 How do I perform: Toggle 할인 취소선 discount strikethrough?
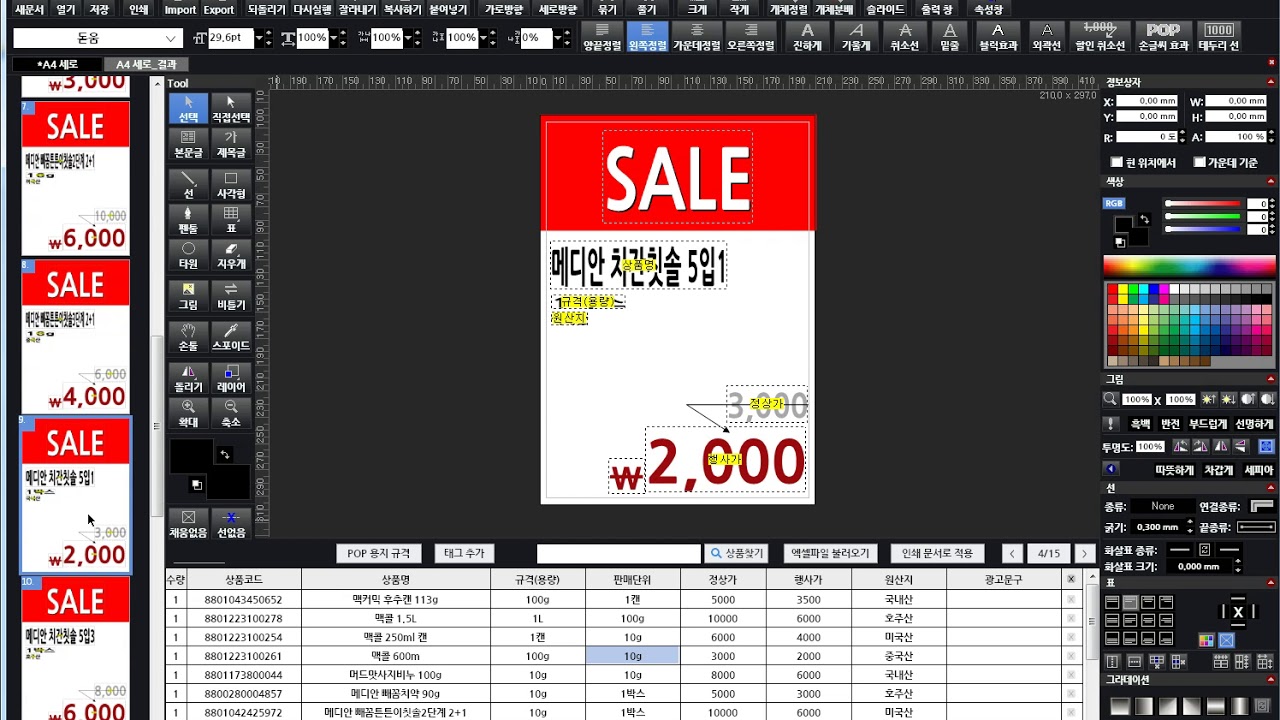(x=1100, y=38)
